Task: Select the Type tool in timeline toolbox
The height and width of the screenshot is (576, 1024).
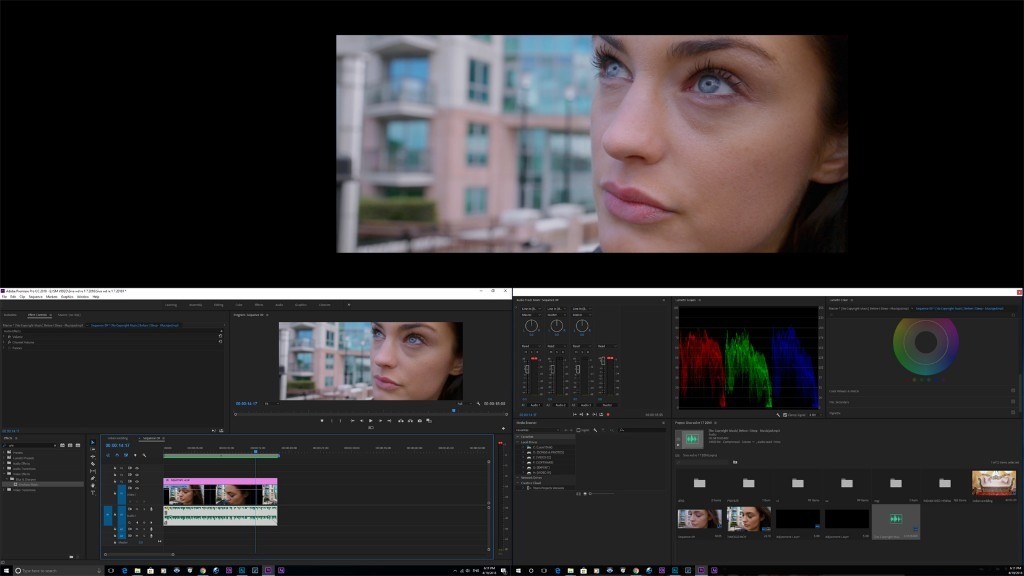Action: coord(93,491)
